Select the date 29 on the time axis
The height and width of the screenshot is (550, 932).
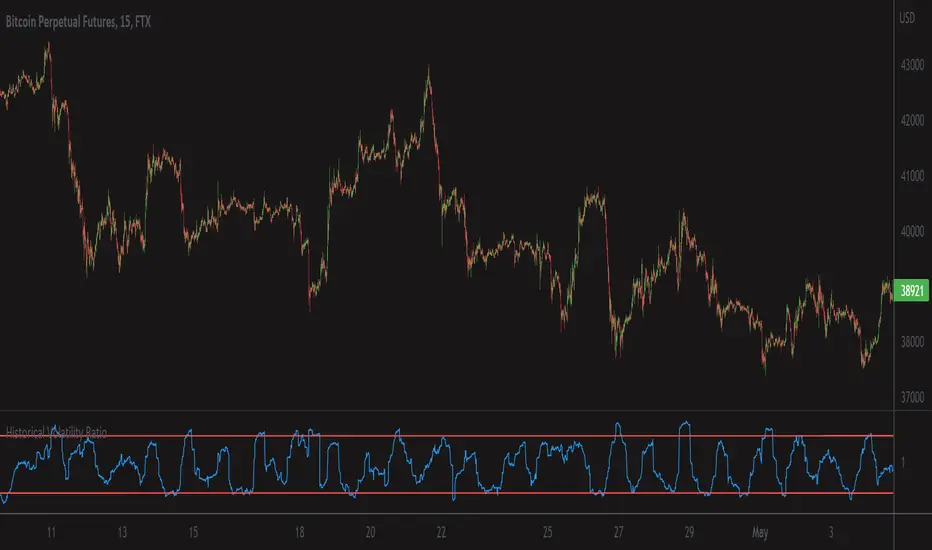pyautogui.click(x=689, y=532)
